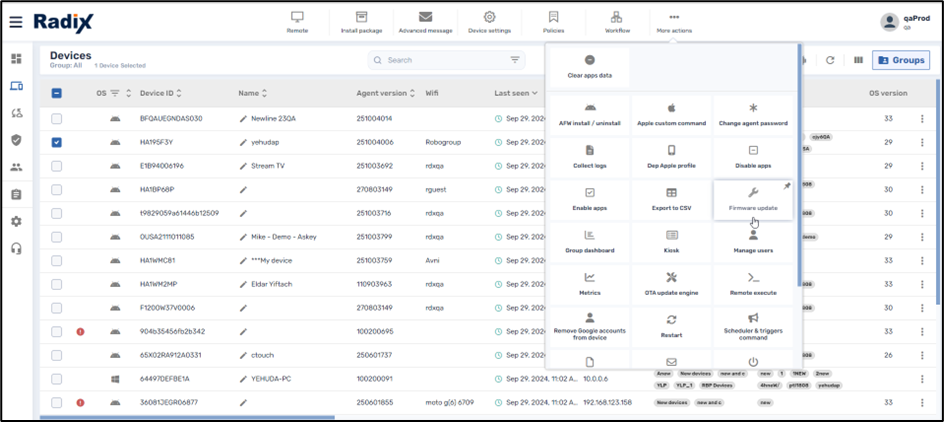
Task: Select the Devices icon in sidebar
Action: (x=16, y=86)
